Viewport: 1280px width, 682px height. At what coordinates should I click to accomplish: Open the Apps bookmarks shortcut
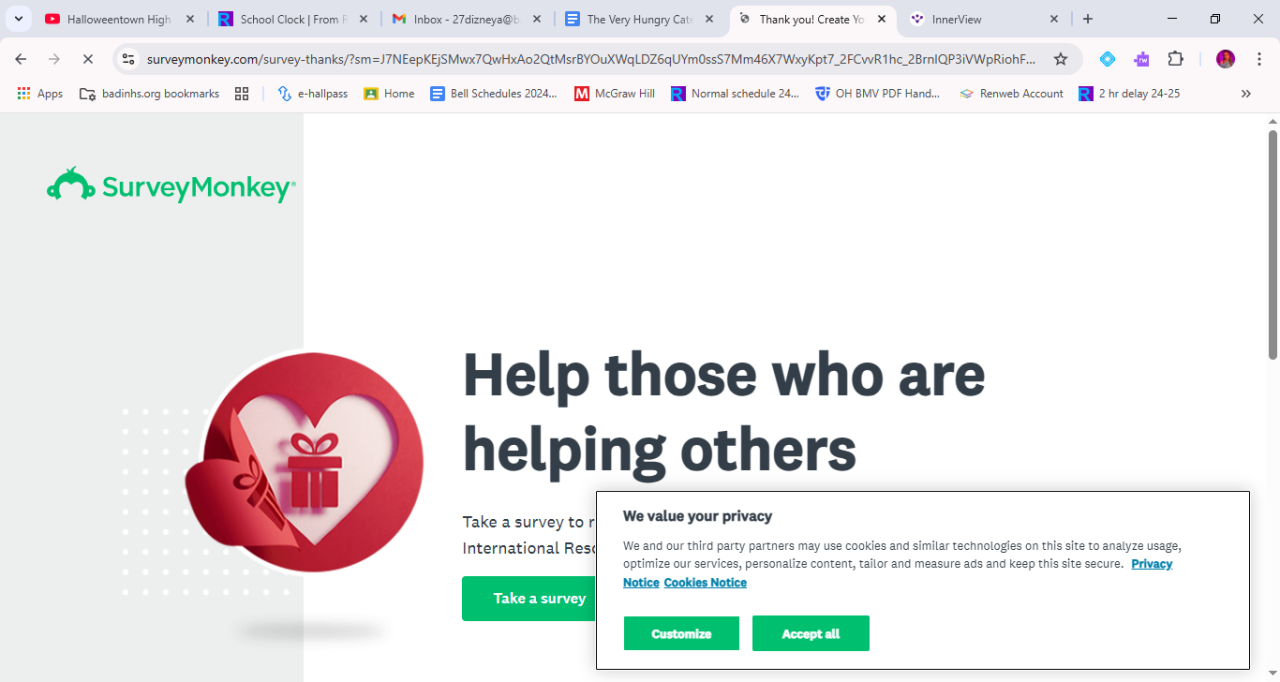pos(40,93)
